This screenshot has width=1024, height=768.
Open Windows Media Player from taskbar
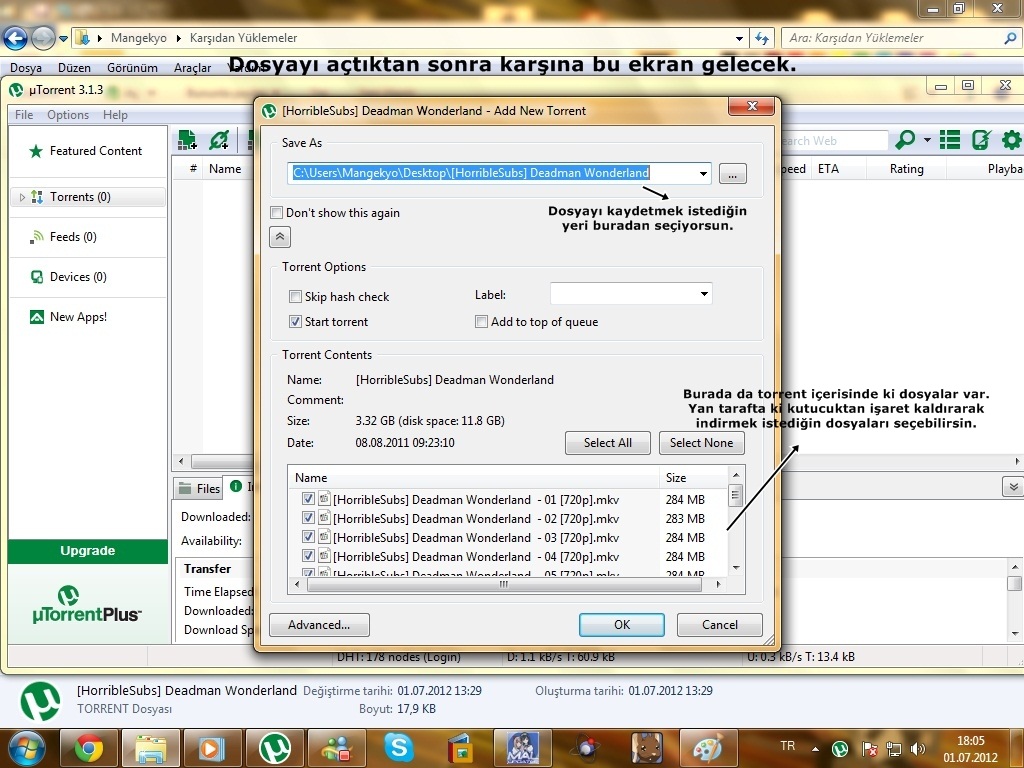point(213,748)
